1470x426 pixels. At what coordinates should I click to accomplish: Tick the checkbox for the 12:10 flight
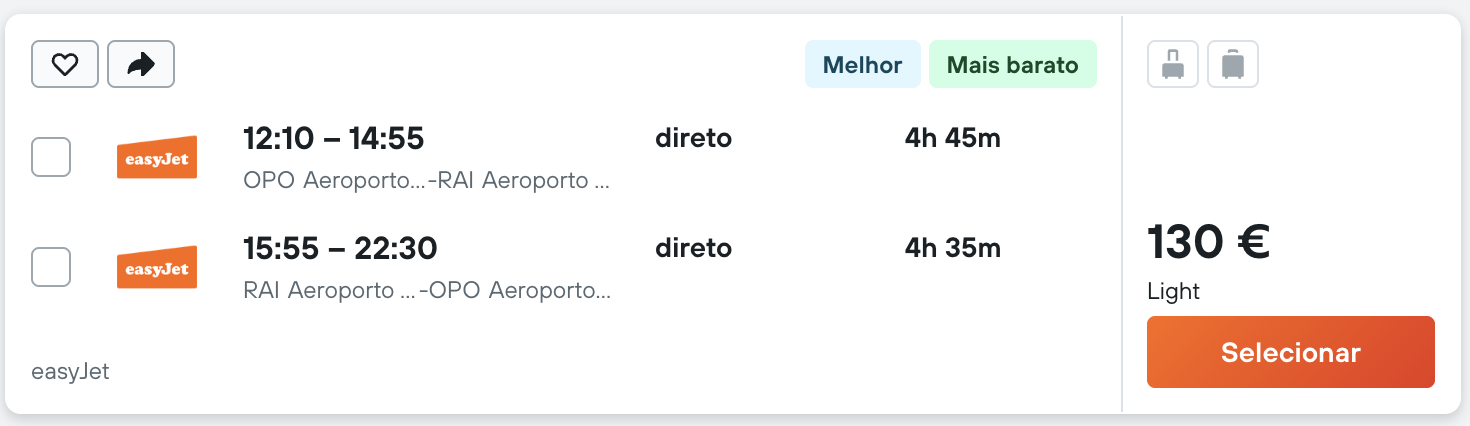click(x=51, y=157)
